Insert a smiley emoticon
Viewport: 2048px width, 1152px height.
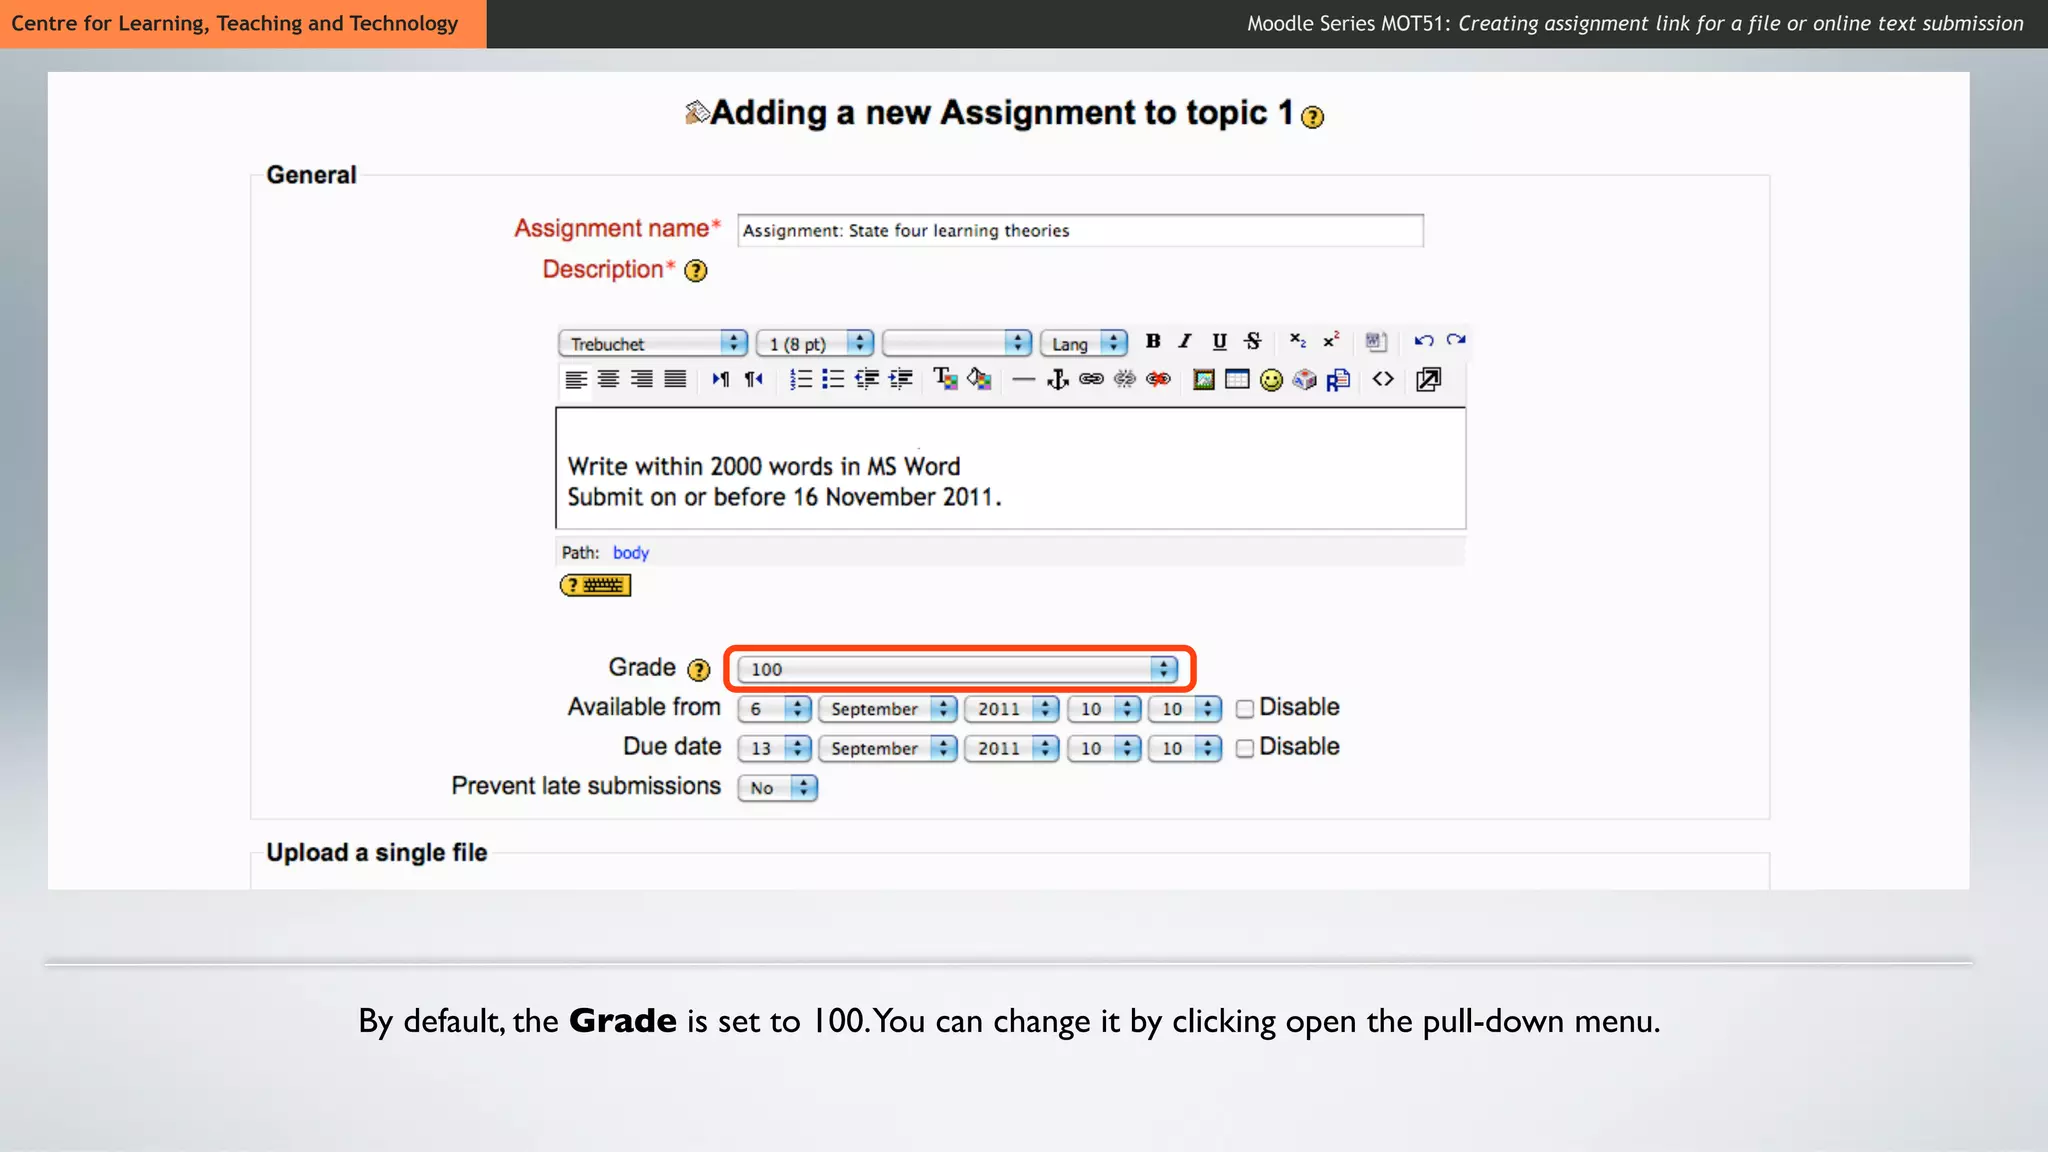[1271, 380]
